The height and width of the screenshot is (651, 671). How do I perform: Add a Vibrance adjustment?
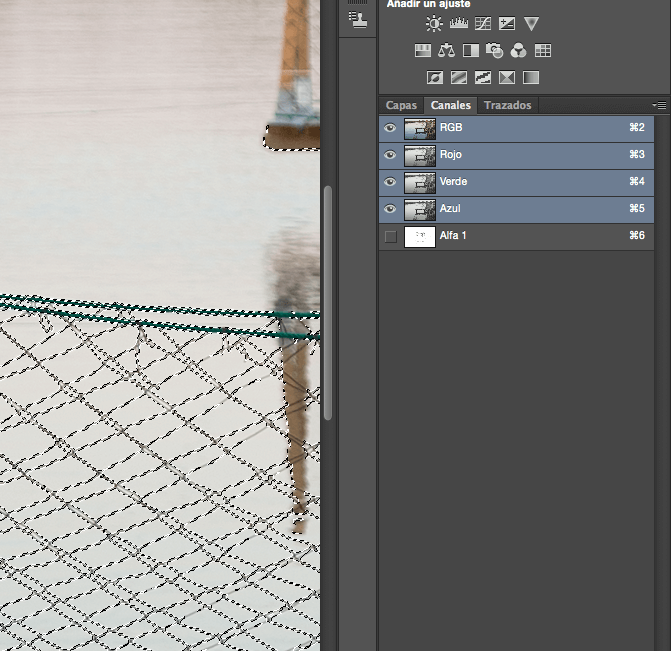coord(531,24)
